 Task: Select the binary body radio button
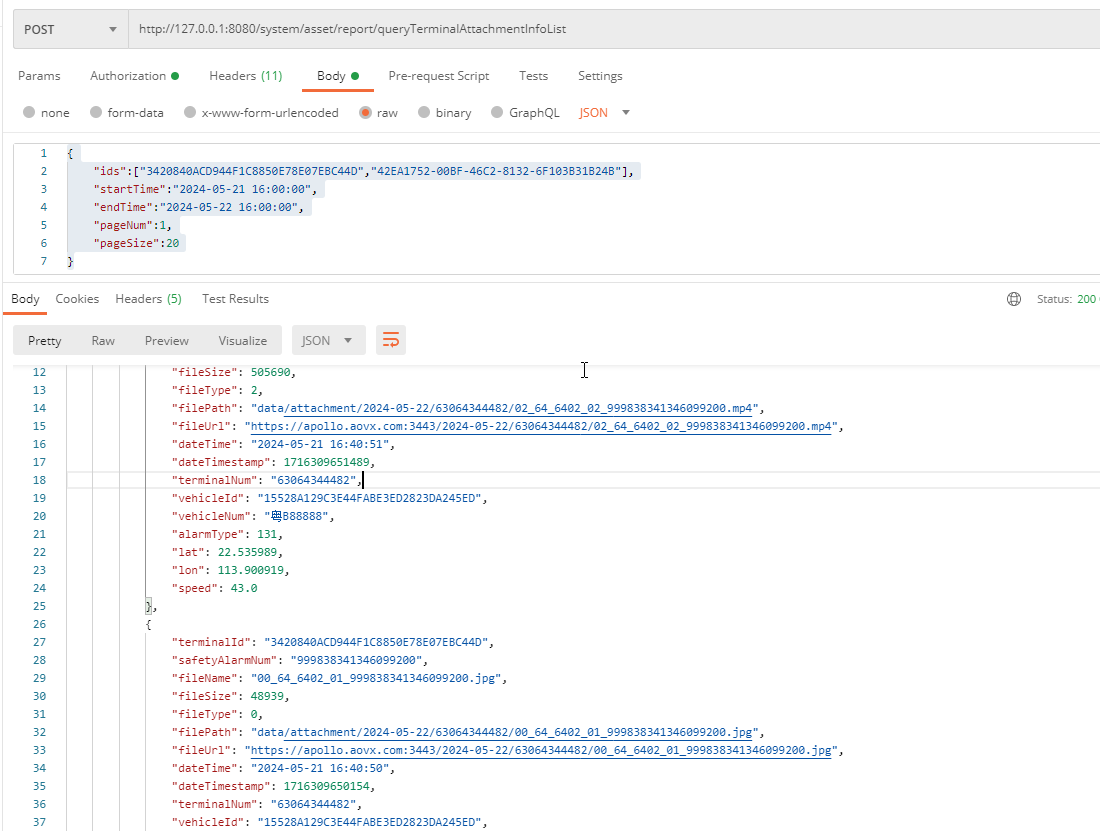424,113
